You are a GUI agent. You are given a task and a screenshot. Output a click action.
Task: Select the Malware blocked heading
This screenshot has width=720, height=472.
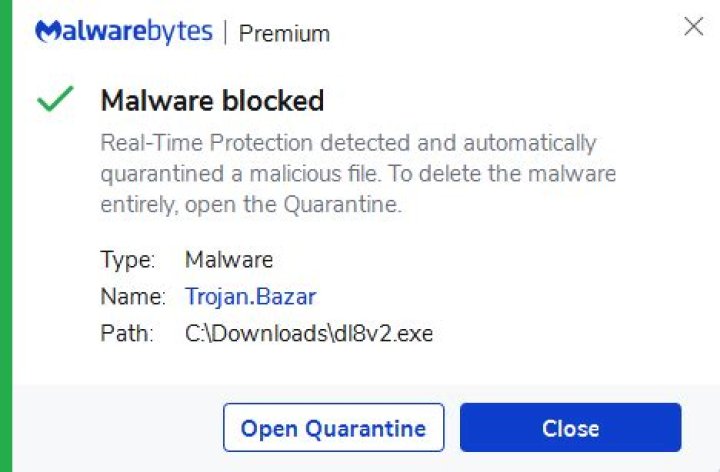(x=212, y=101)
